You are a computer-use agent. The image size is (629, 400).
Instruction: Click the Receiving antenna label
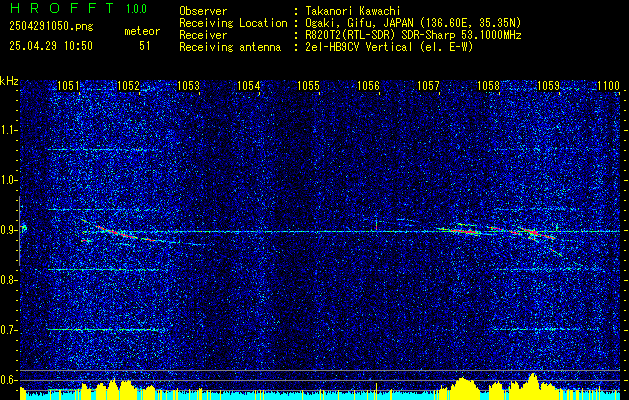pyautogui.click(x=230, y=47)
